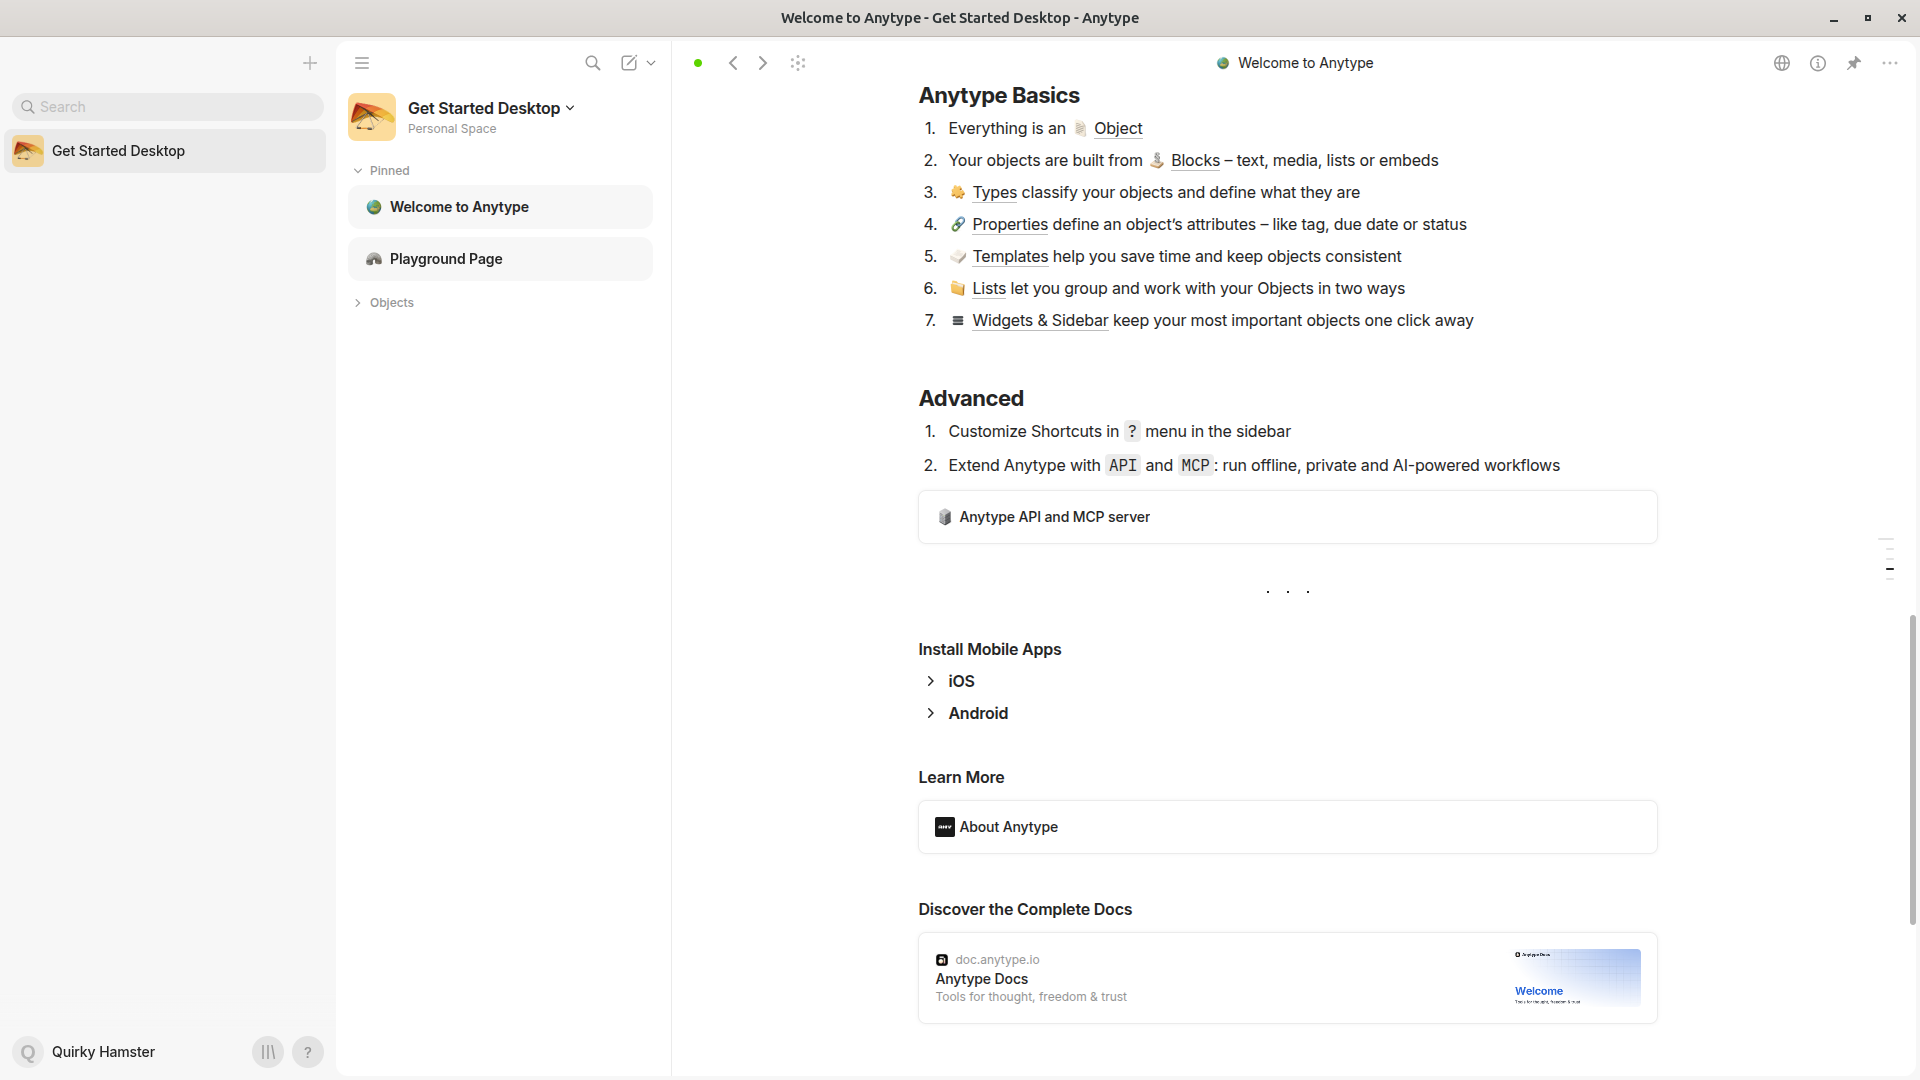1920x1080 pixels.
Task: Open the Anytype Docs bookmark
Action: (x=1288, y=978)
